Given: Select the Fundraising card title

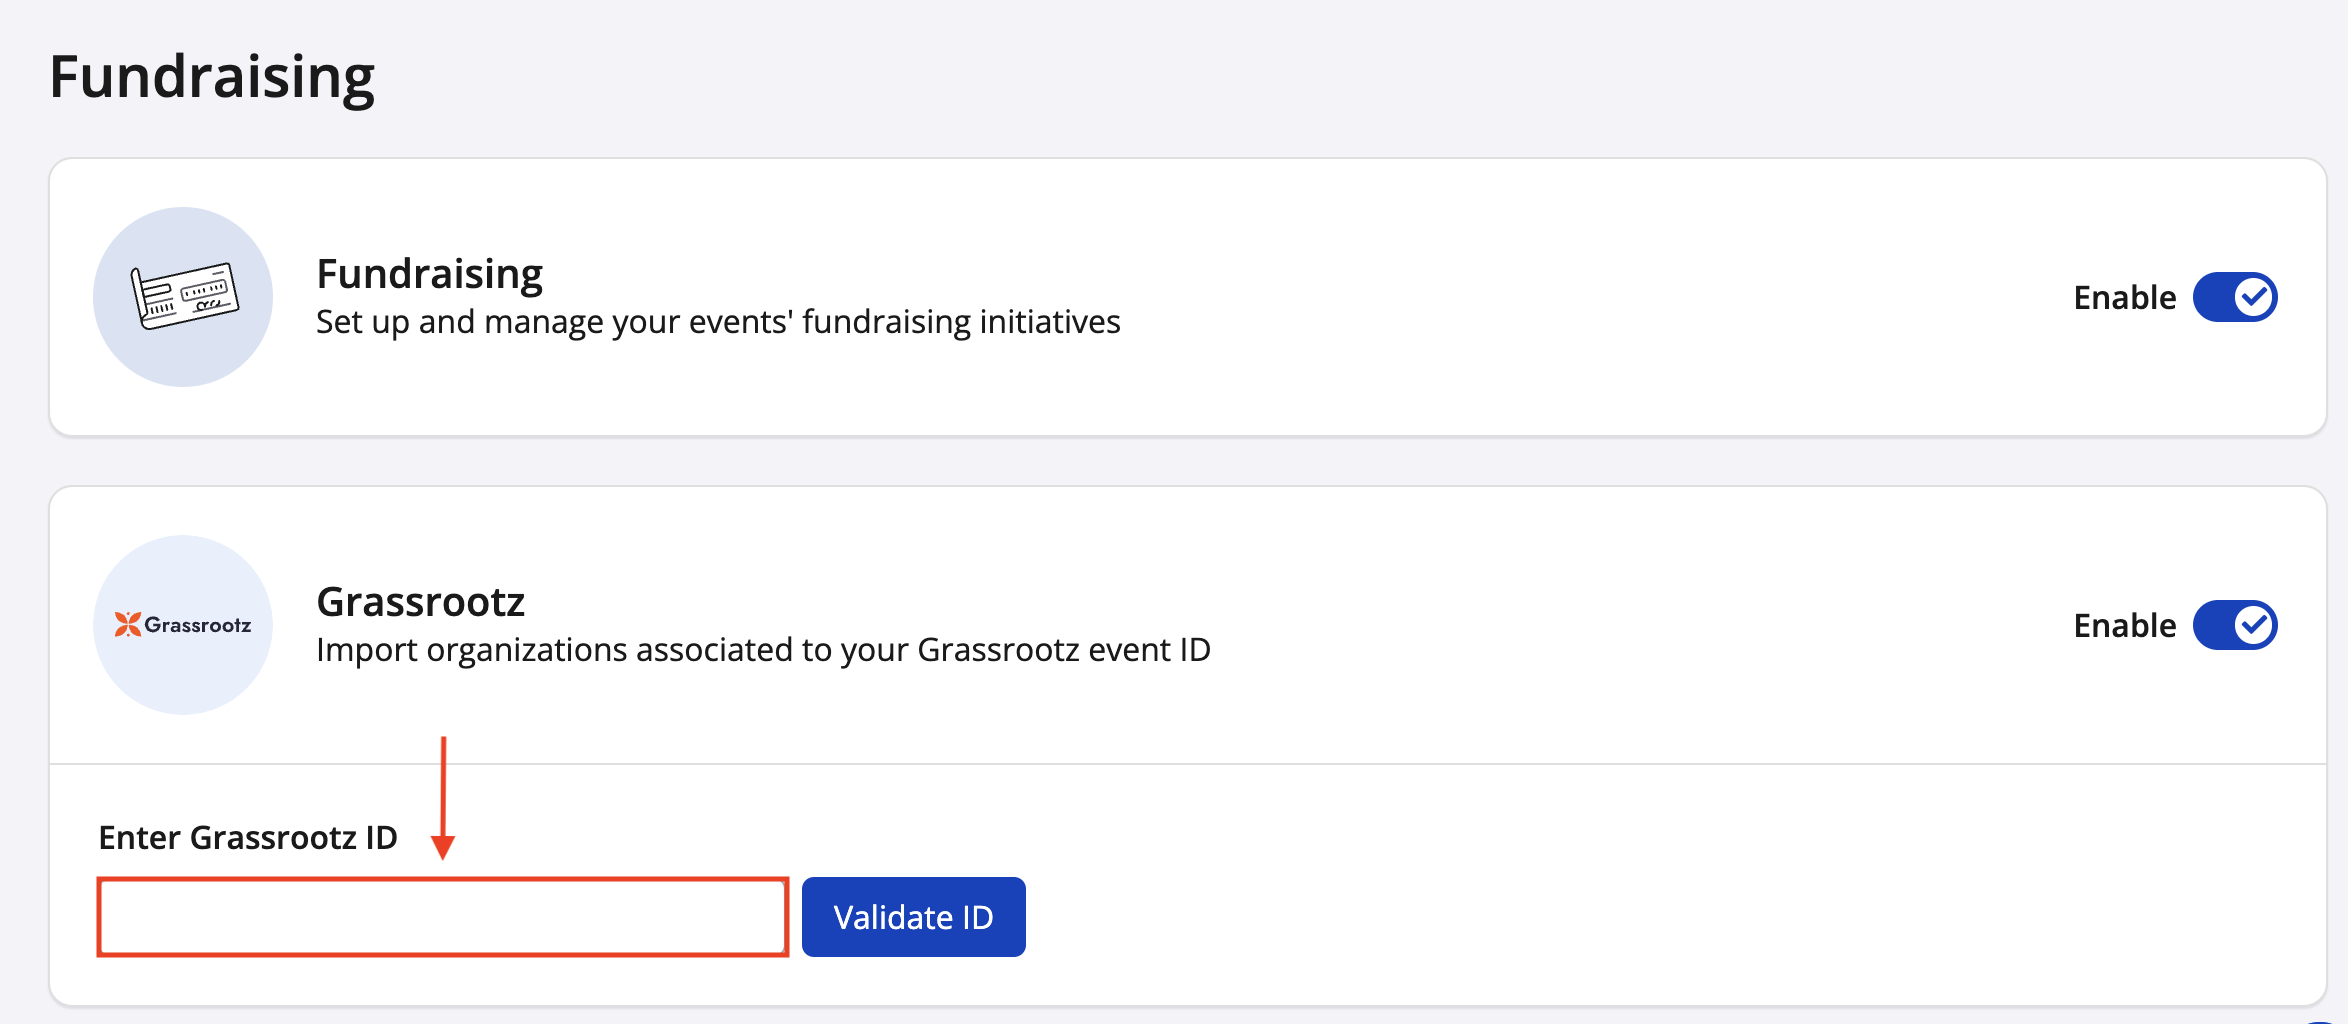Looking at the screenshot, I should [429, 274].
